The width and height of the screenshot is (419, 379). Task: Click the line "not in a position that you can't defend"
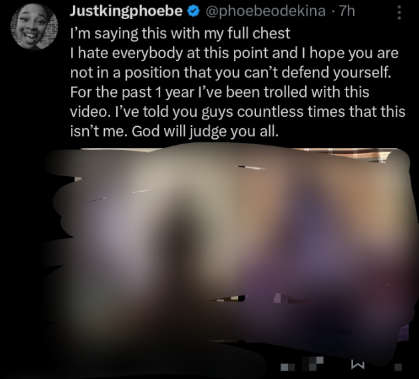coord(230,72)
